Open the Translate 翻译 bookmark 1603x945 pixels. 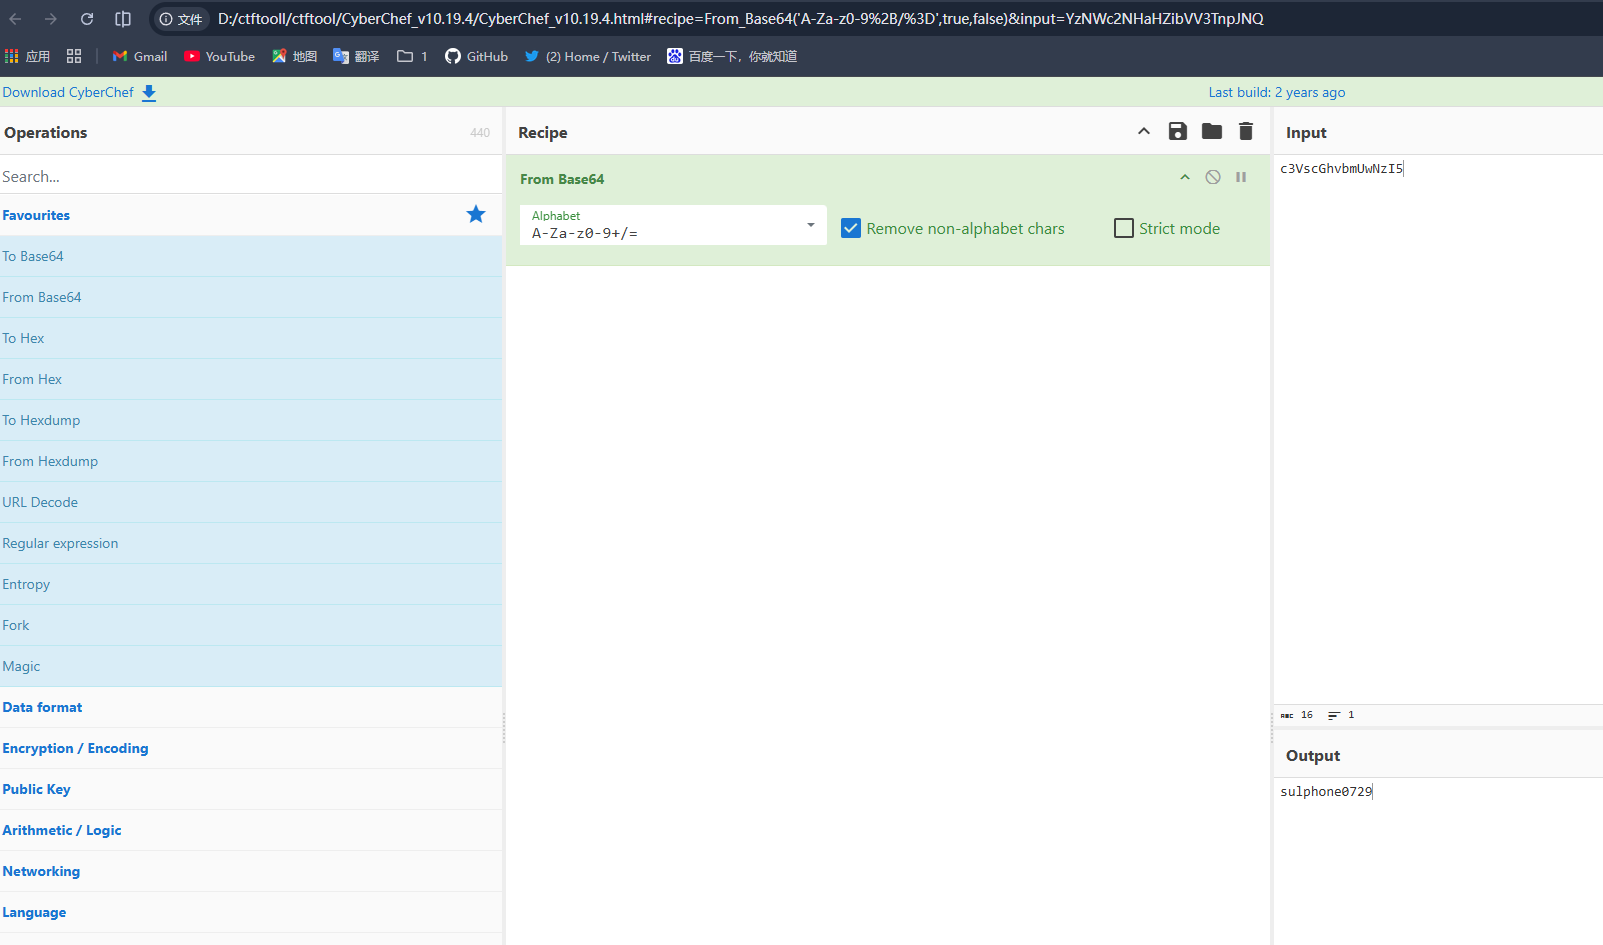356,56
